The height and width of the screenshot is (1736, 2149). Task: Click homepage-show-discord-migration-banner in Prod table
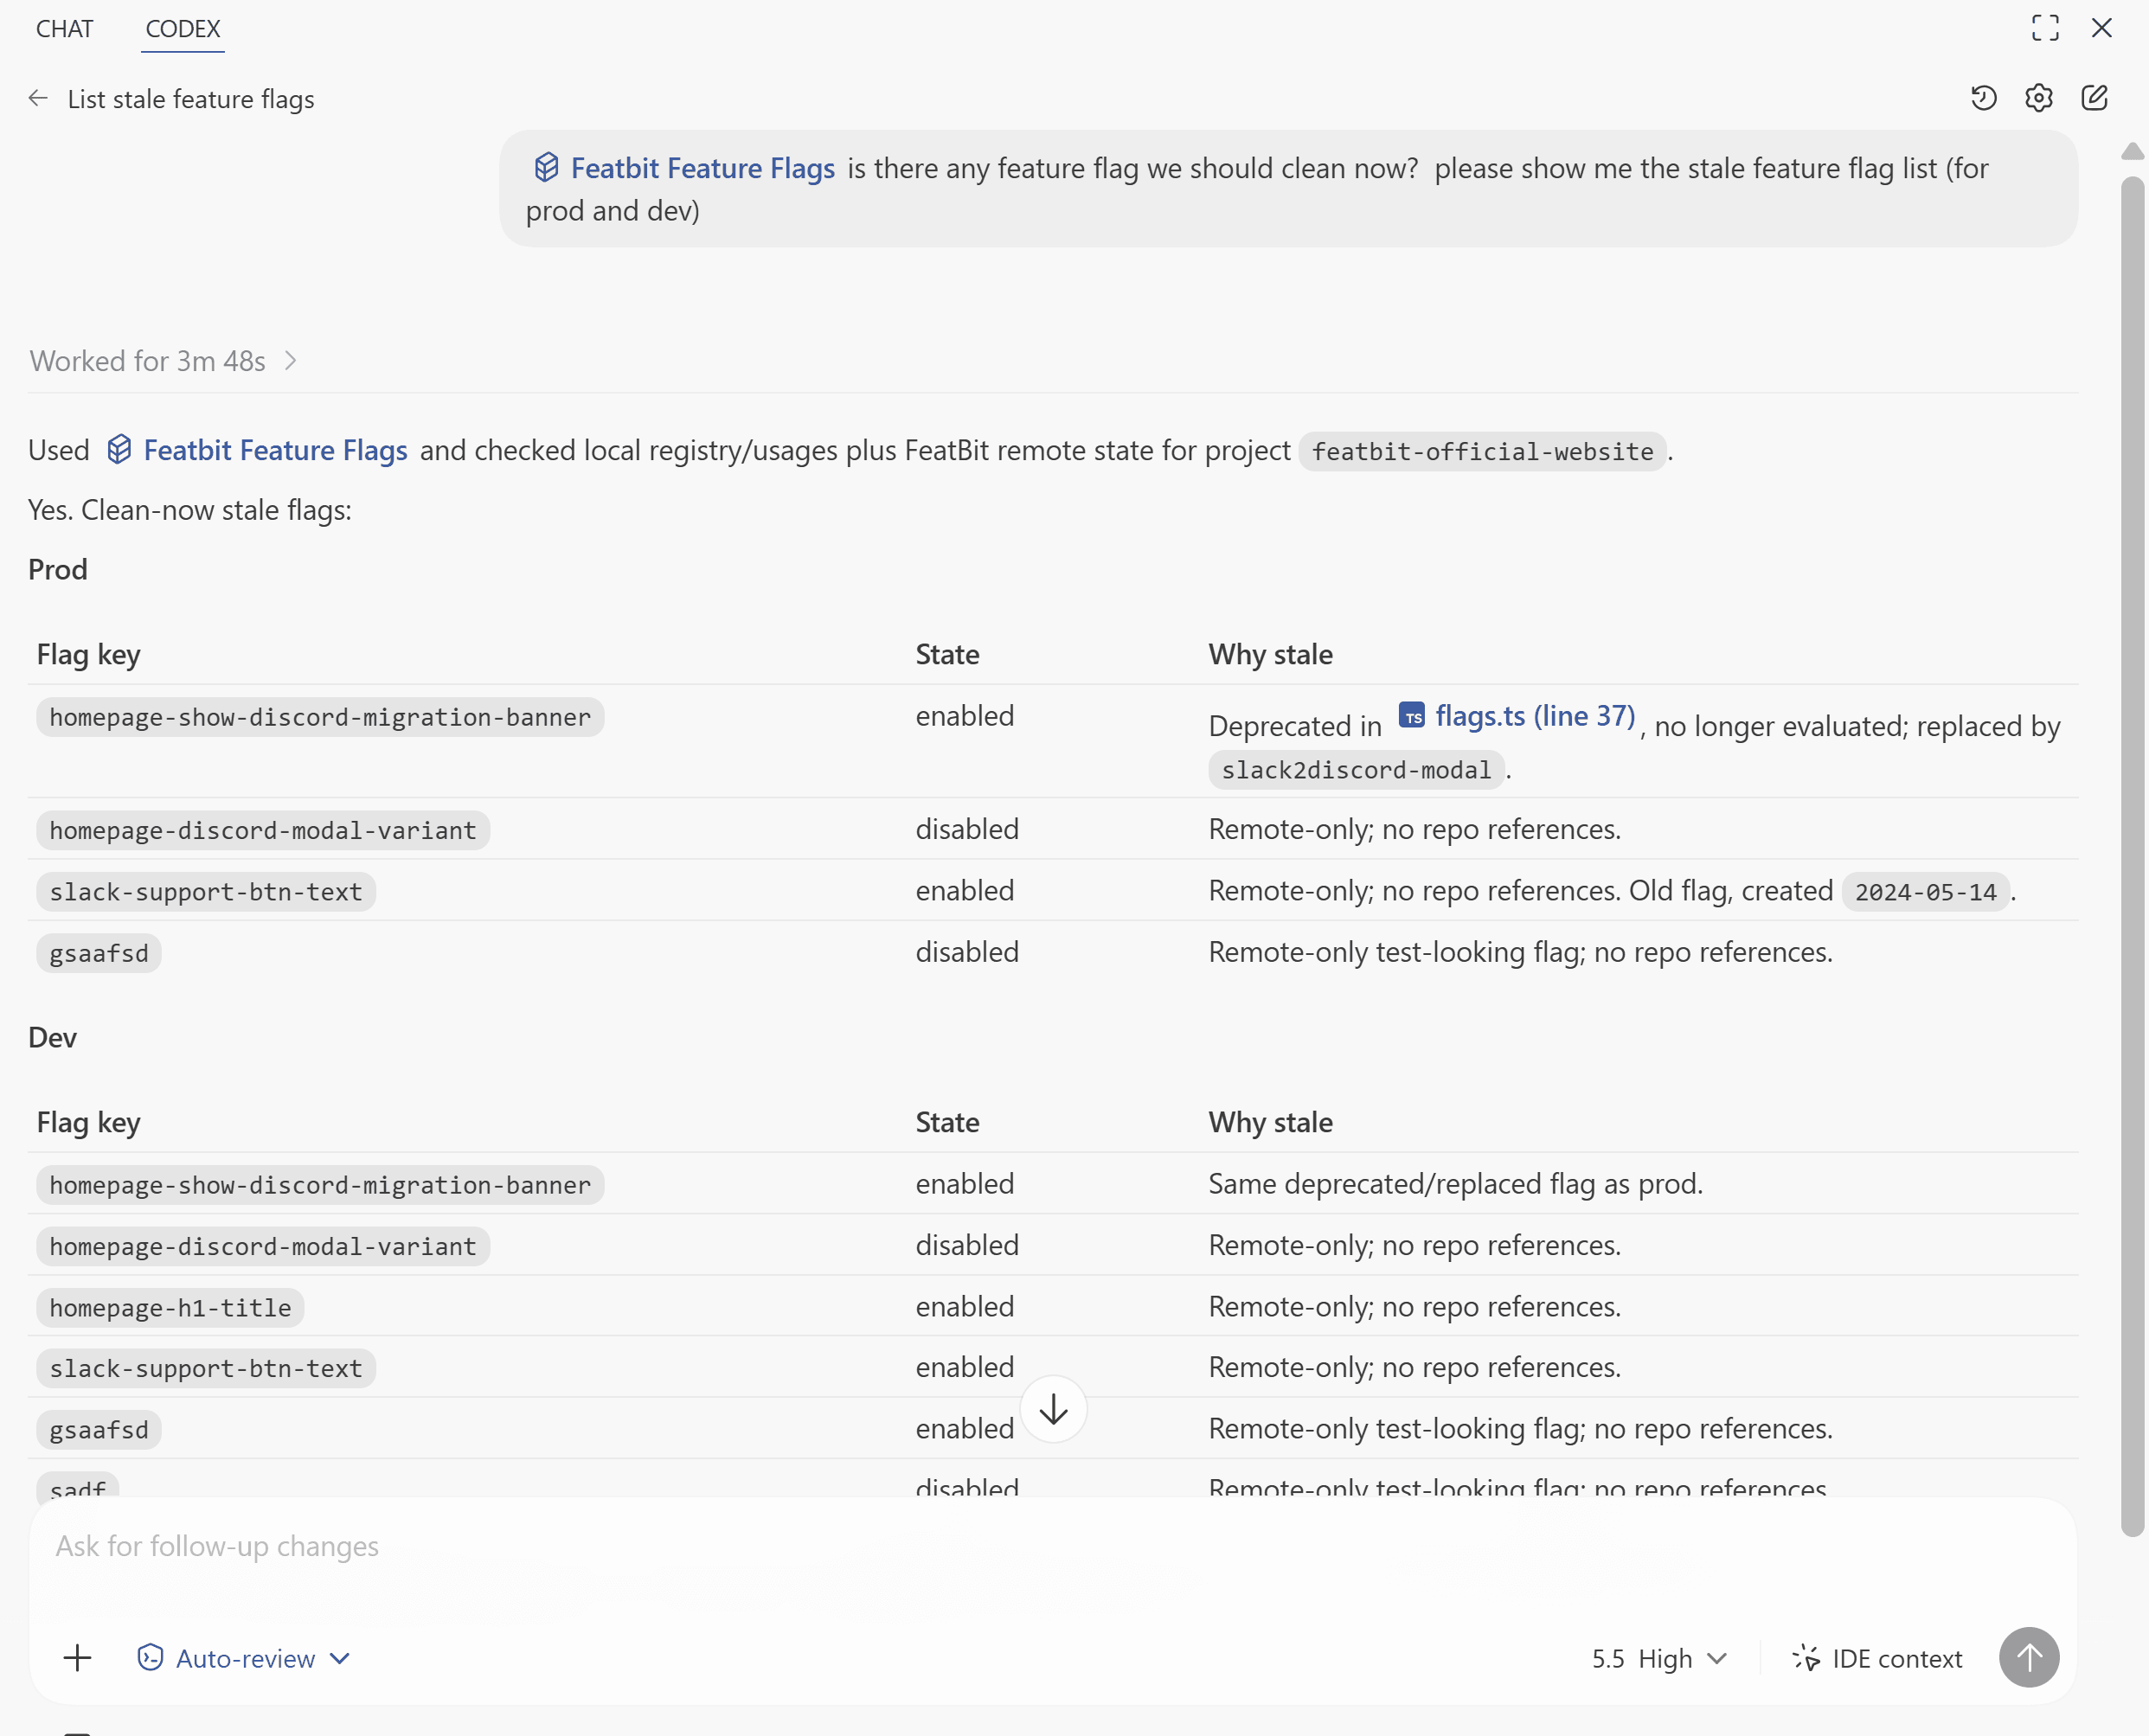pos(320,717)
